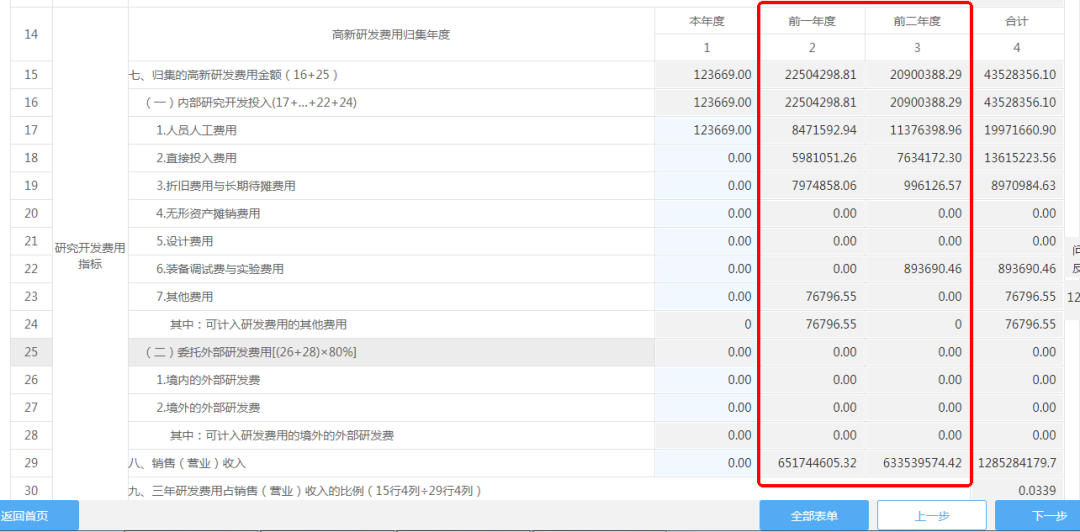Select 本年度 cell for 无形资产摊销费用
The width and height of the screenshot is (1080, 532).
pos(707,213)
